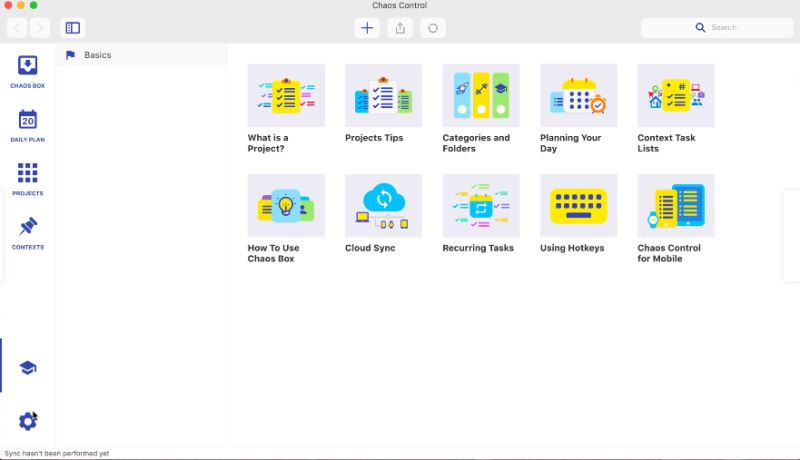Open the Categories and Folders thumbnail

pyautogui.click(x=481, y=95)
